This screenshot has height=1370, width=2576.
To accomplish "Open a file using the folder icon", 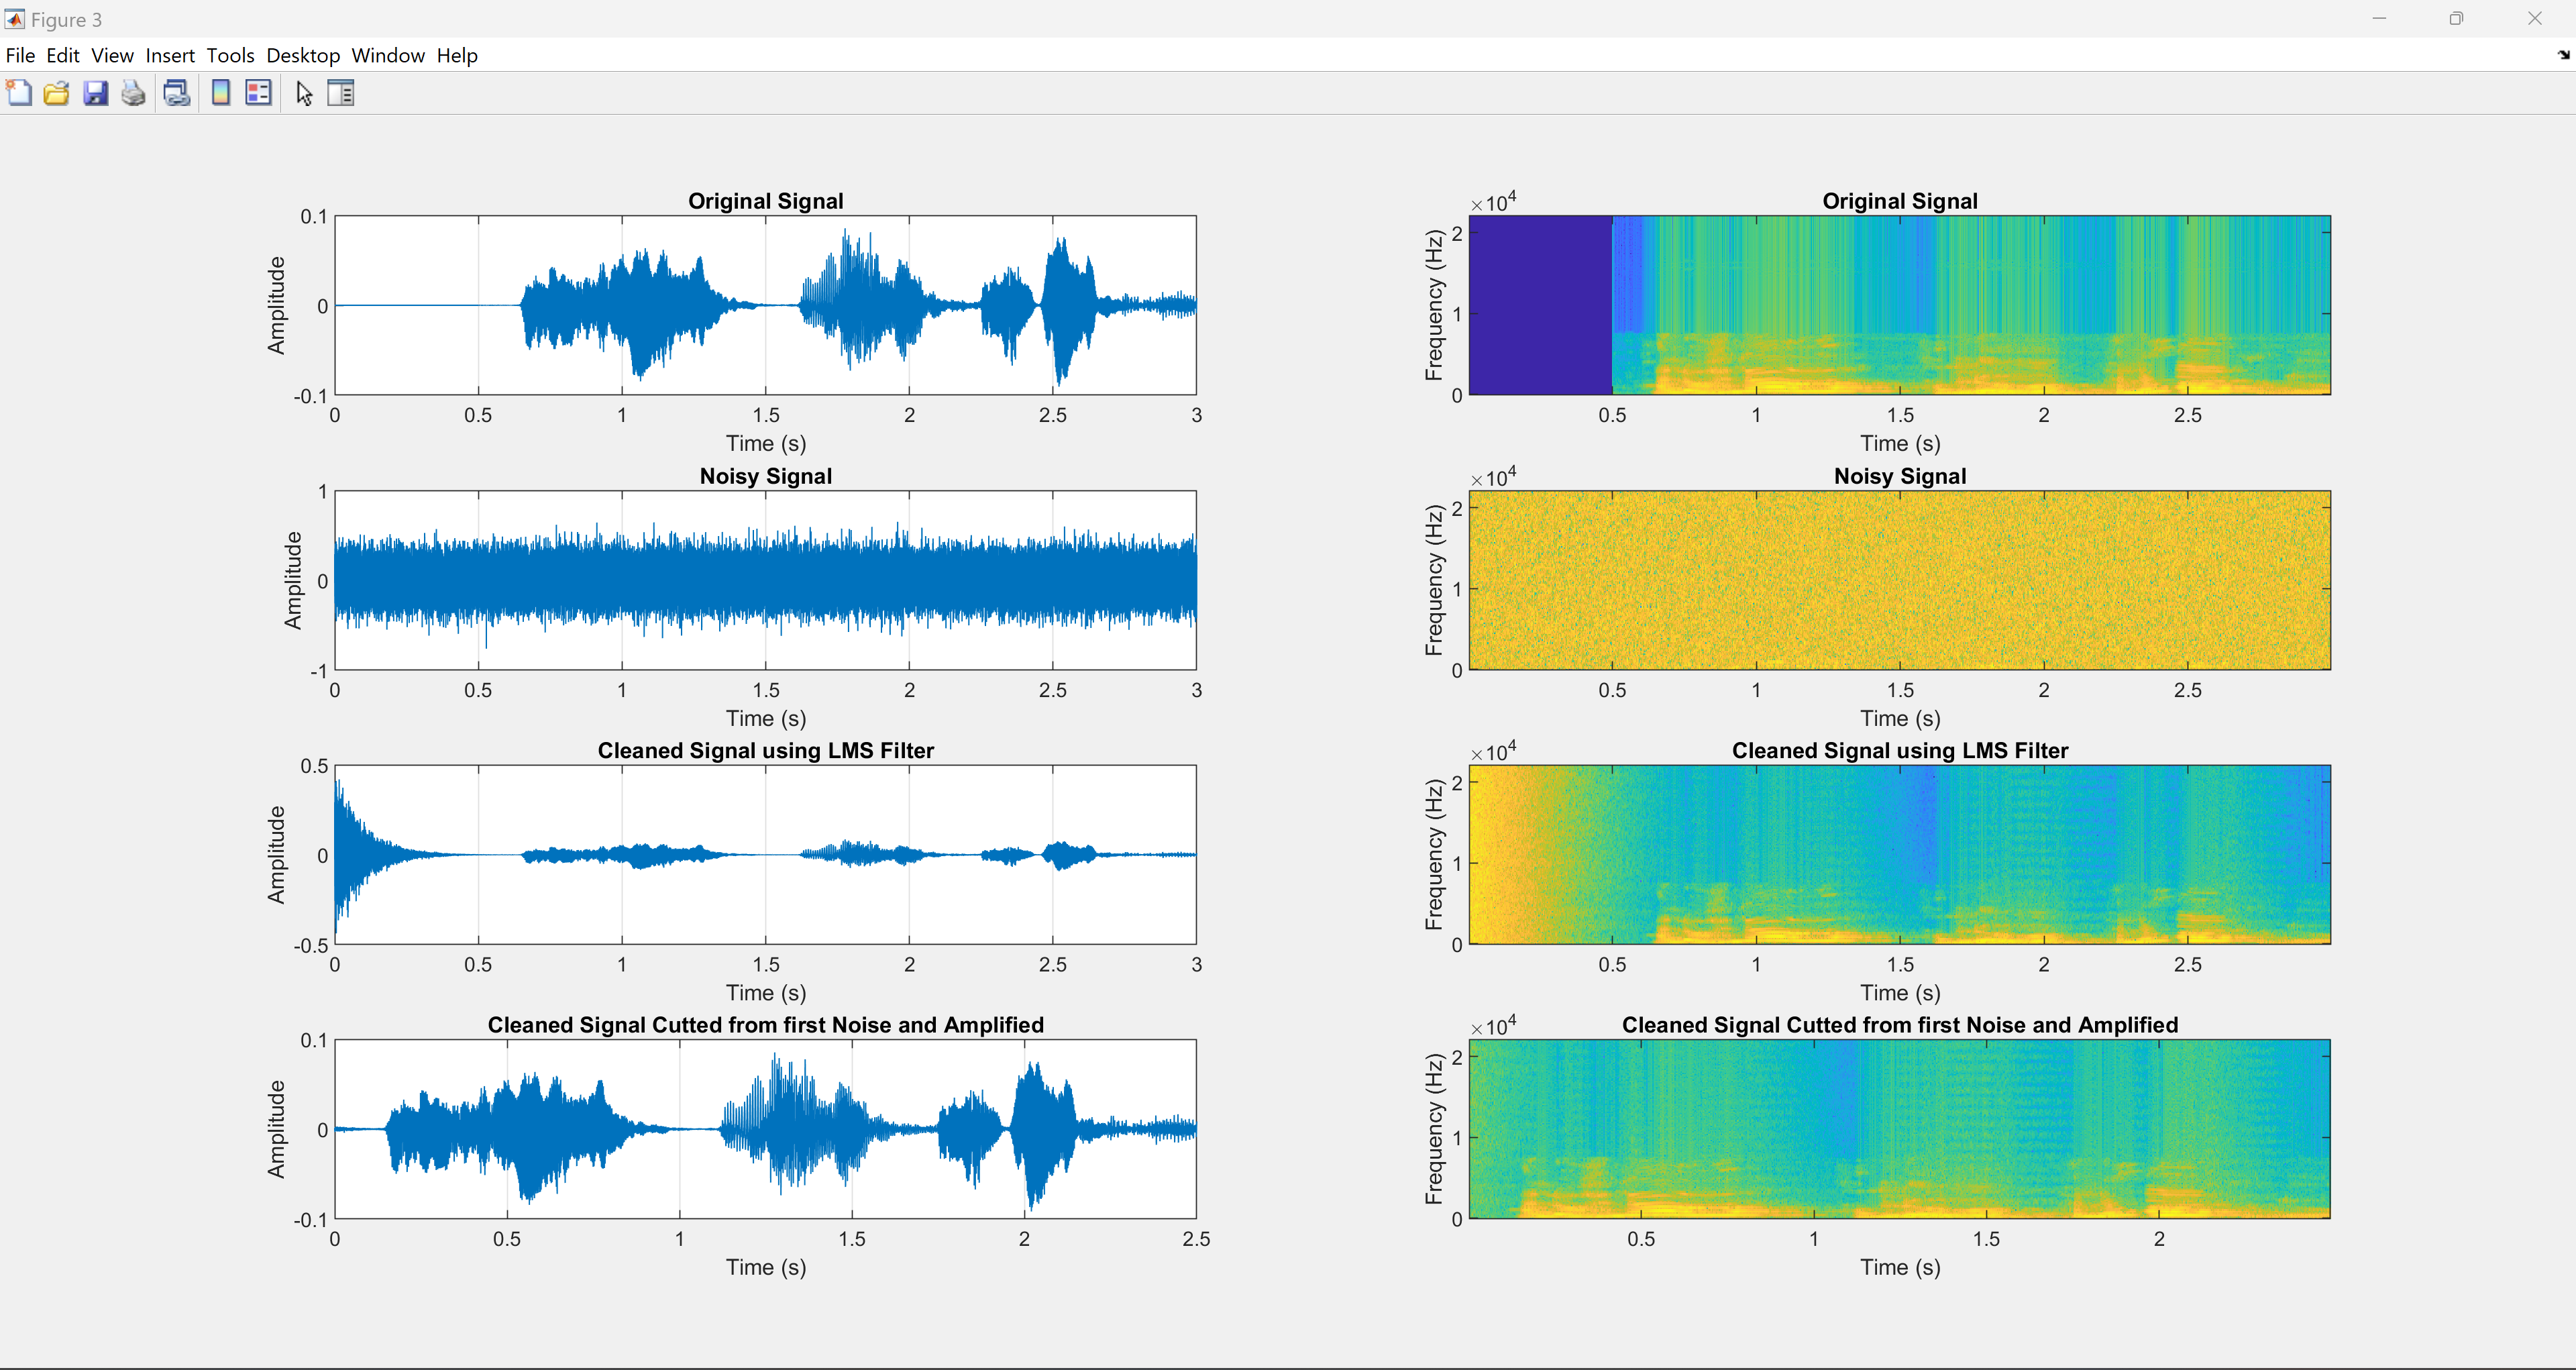I will pos(57,93).
